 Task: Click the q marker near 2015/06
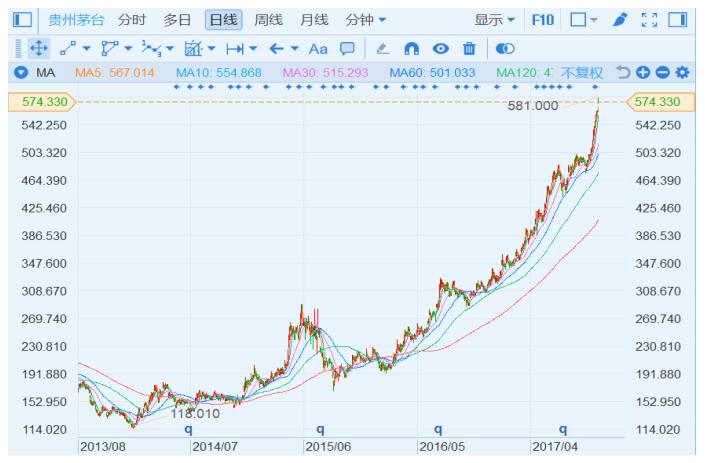pos(320,430)
